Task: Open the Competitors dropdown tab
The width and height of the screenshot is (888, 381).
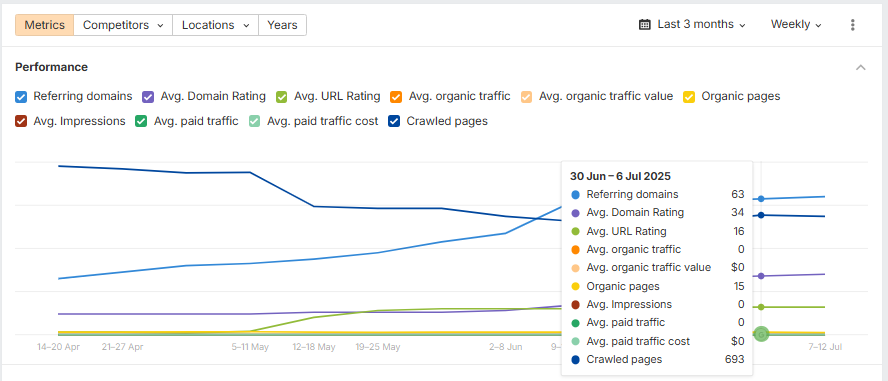Action: coord(123,25)
